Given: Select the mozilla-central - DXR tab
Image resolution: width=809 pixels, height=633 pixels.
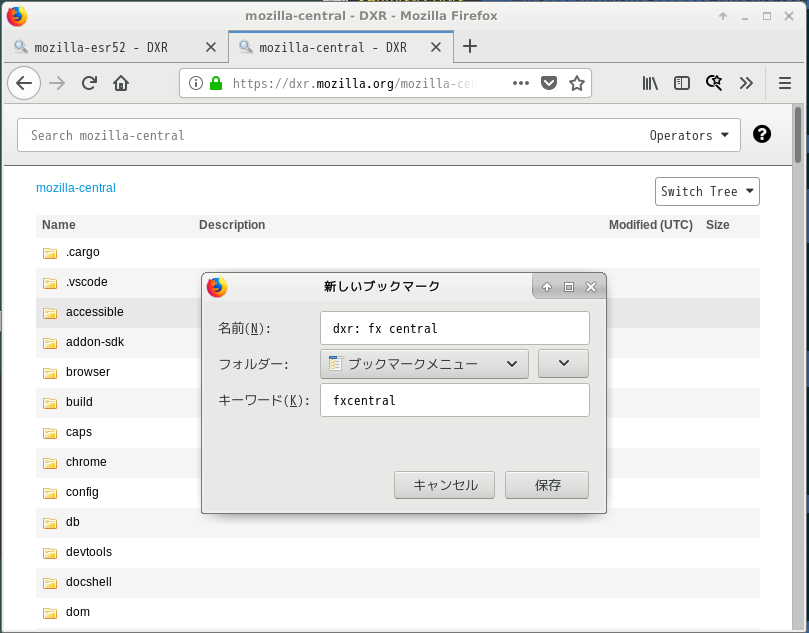Looking at the screenshot, I should pyautogui.click(x=341, y=47).
